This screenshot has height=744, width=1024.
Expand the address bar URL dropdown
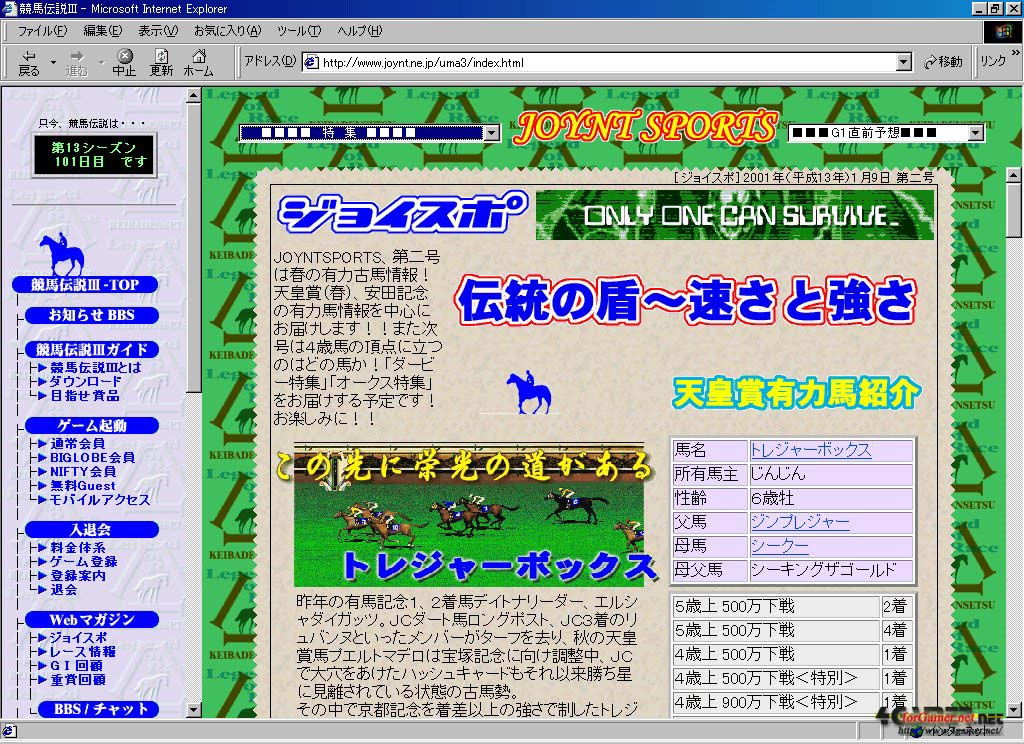[x=904, y=62]
